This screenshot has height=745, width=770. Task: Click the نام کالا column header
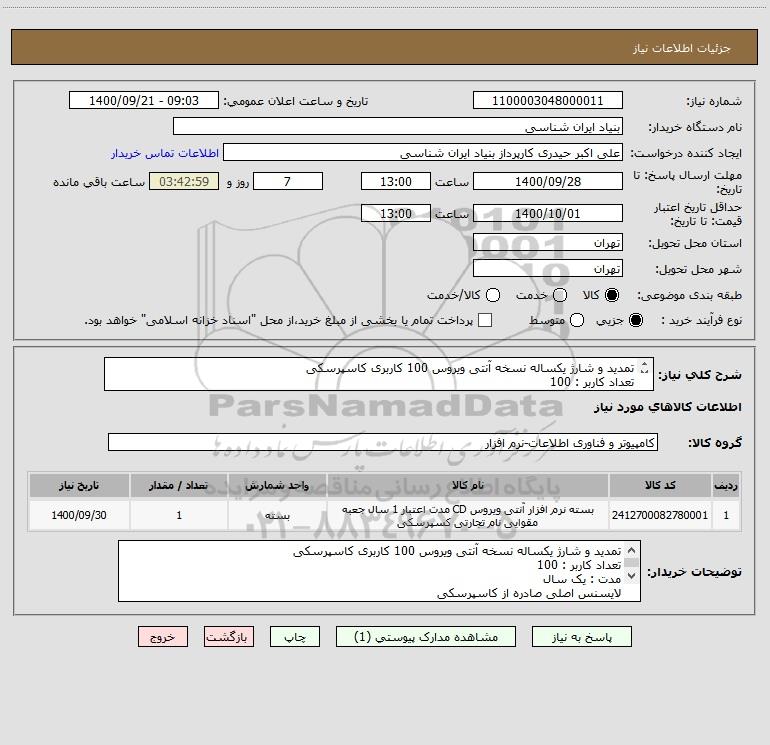[468, 486]
